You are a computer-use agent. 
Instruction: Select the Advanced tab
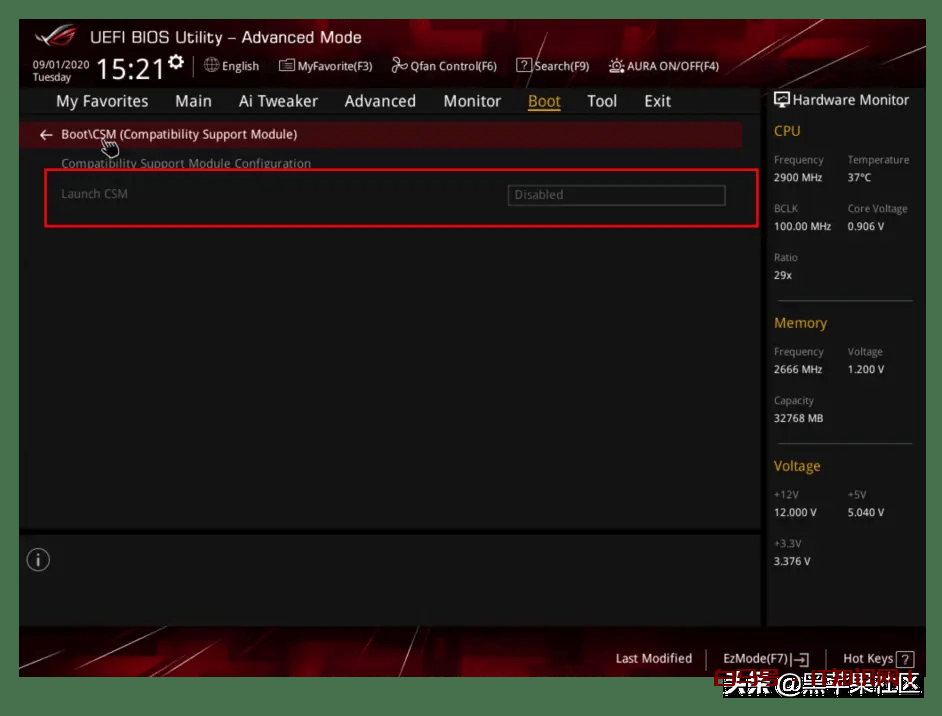(380, 101)
